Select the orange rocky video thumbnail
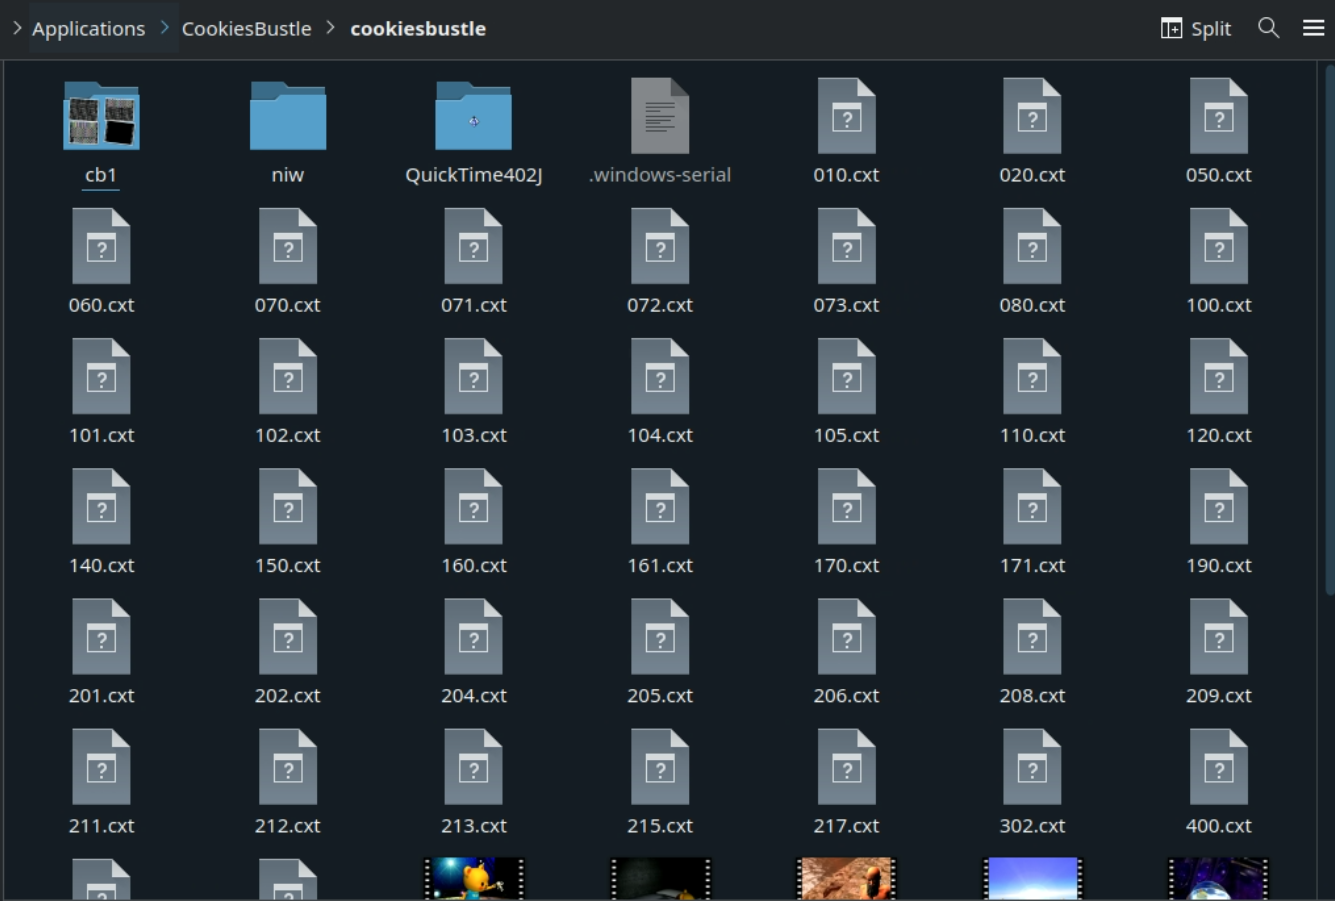This screenshot has width=1335, height=901. pos(847,879)
